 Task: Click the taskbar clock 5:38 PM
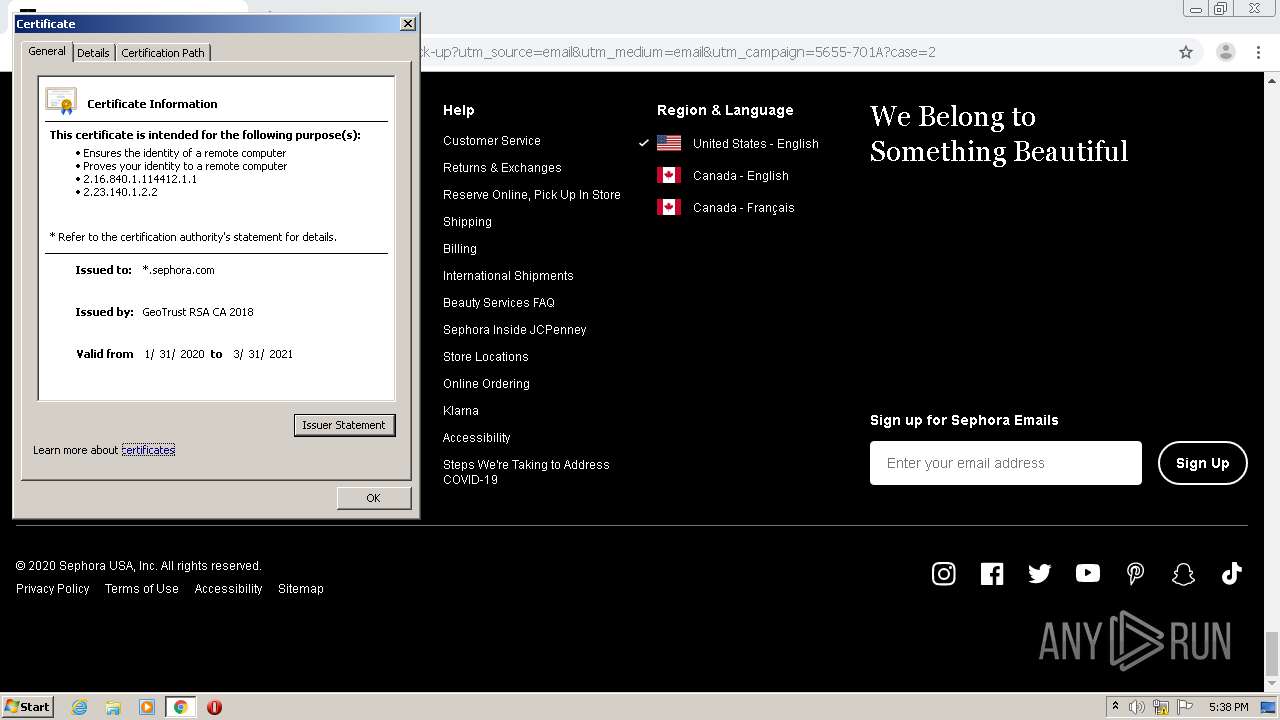point(1228,707)
